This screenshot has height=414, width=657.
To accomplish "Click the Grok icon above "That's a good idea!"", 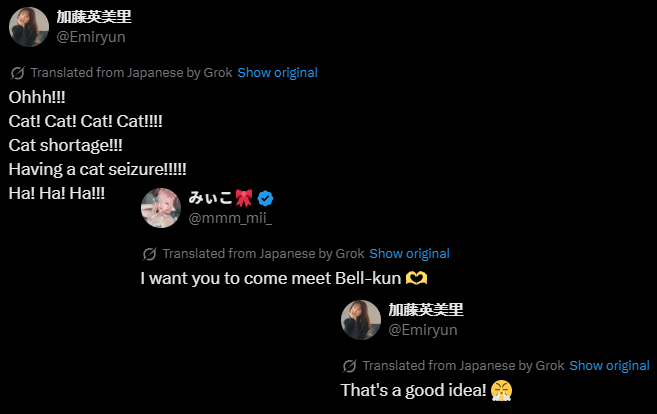I will pos(349,366).
